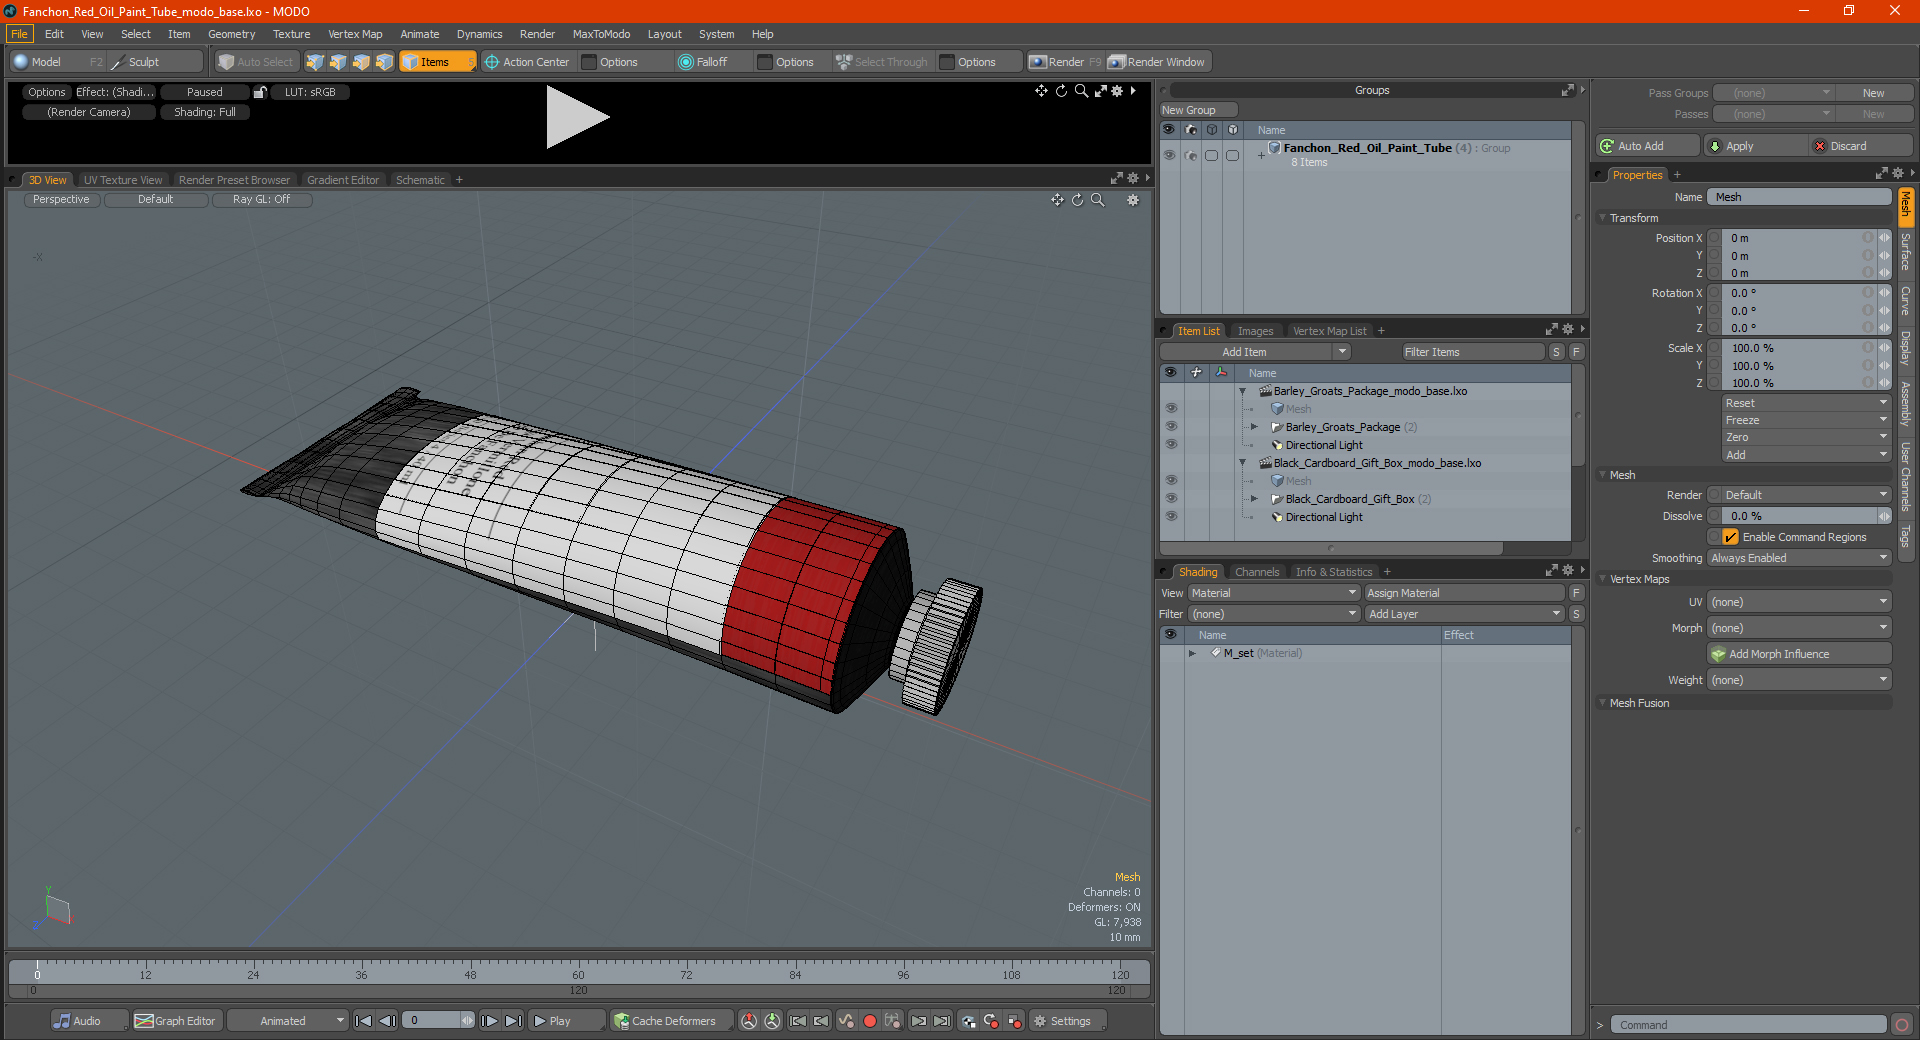Go to first frame in transport
1920x1040 pixels.
coord(364,1021)
